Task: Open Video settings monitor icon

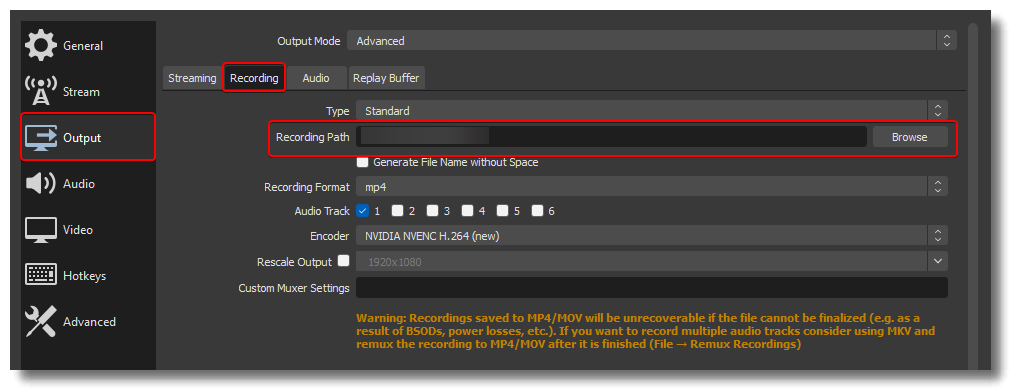Action: click(x=41, y=229)
